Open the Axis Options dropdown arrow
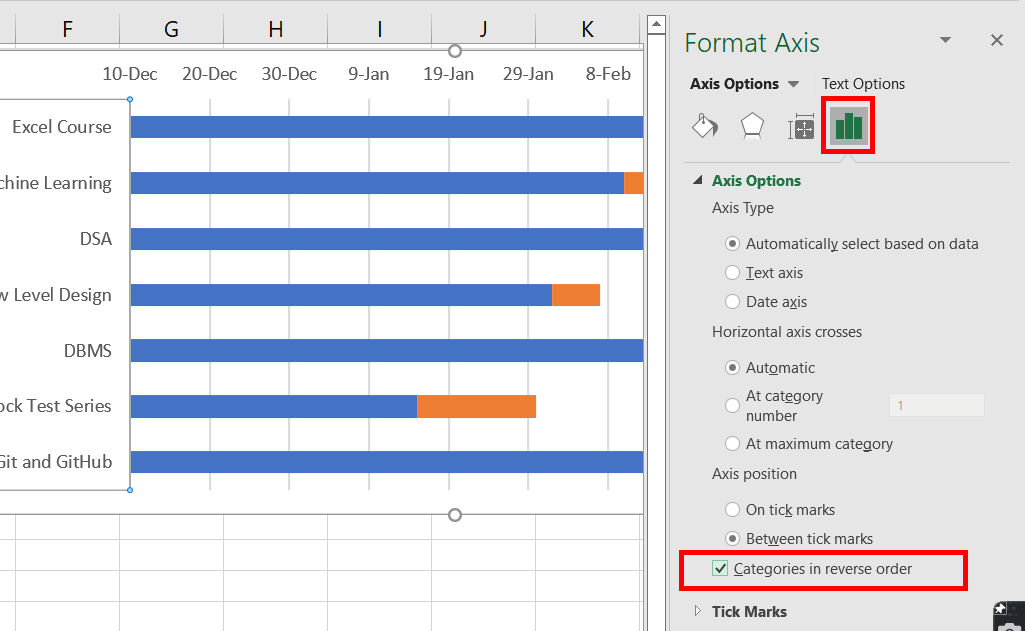 794,85
